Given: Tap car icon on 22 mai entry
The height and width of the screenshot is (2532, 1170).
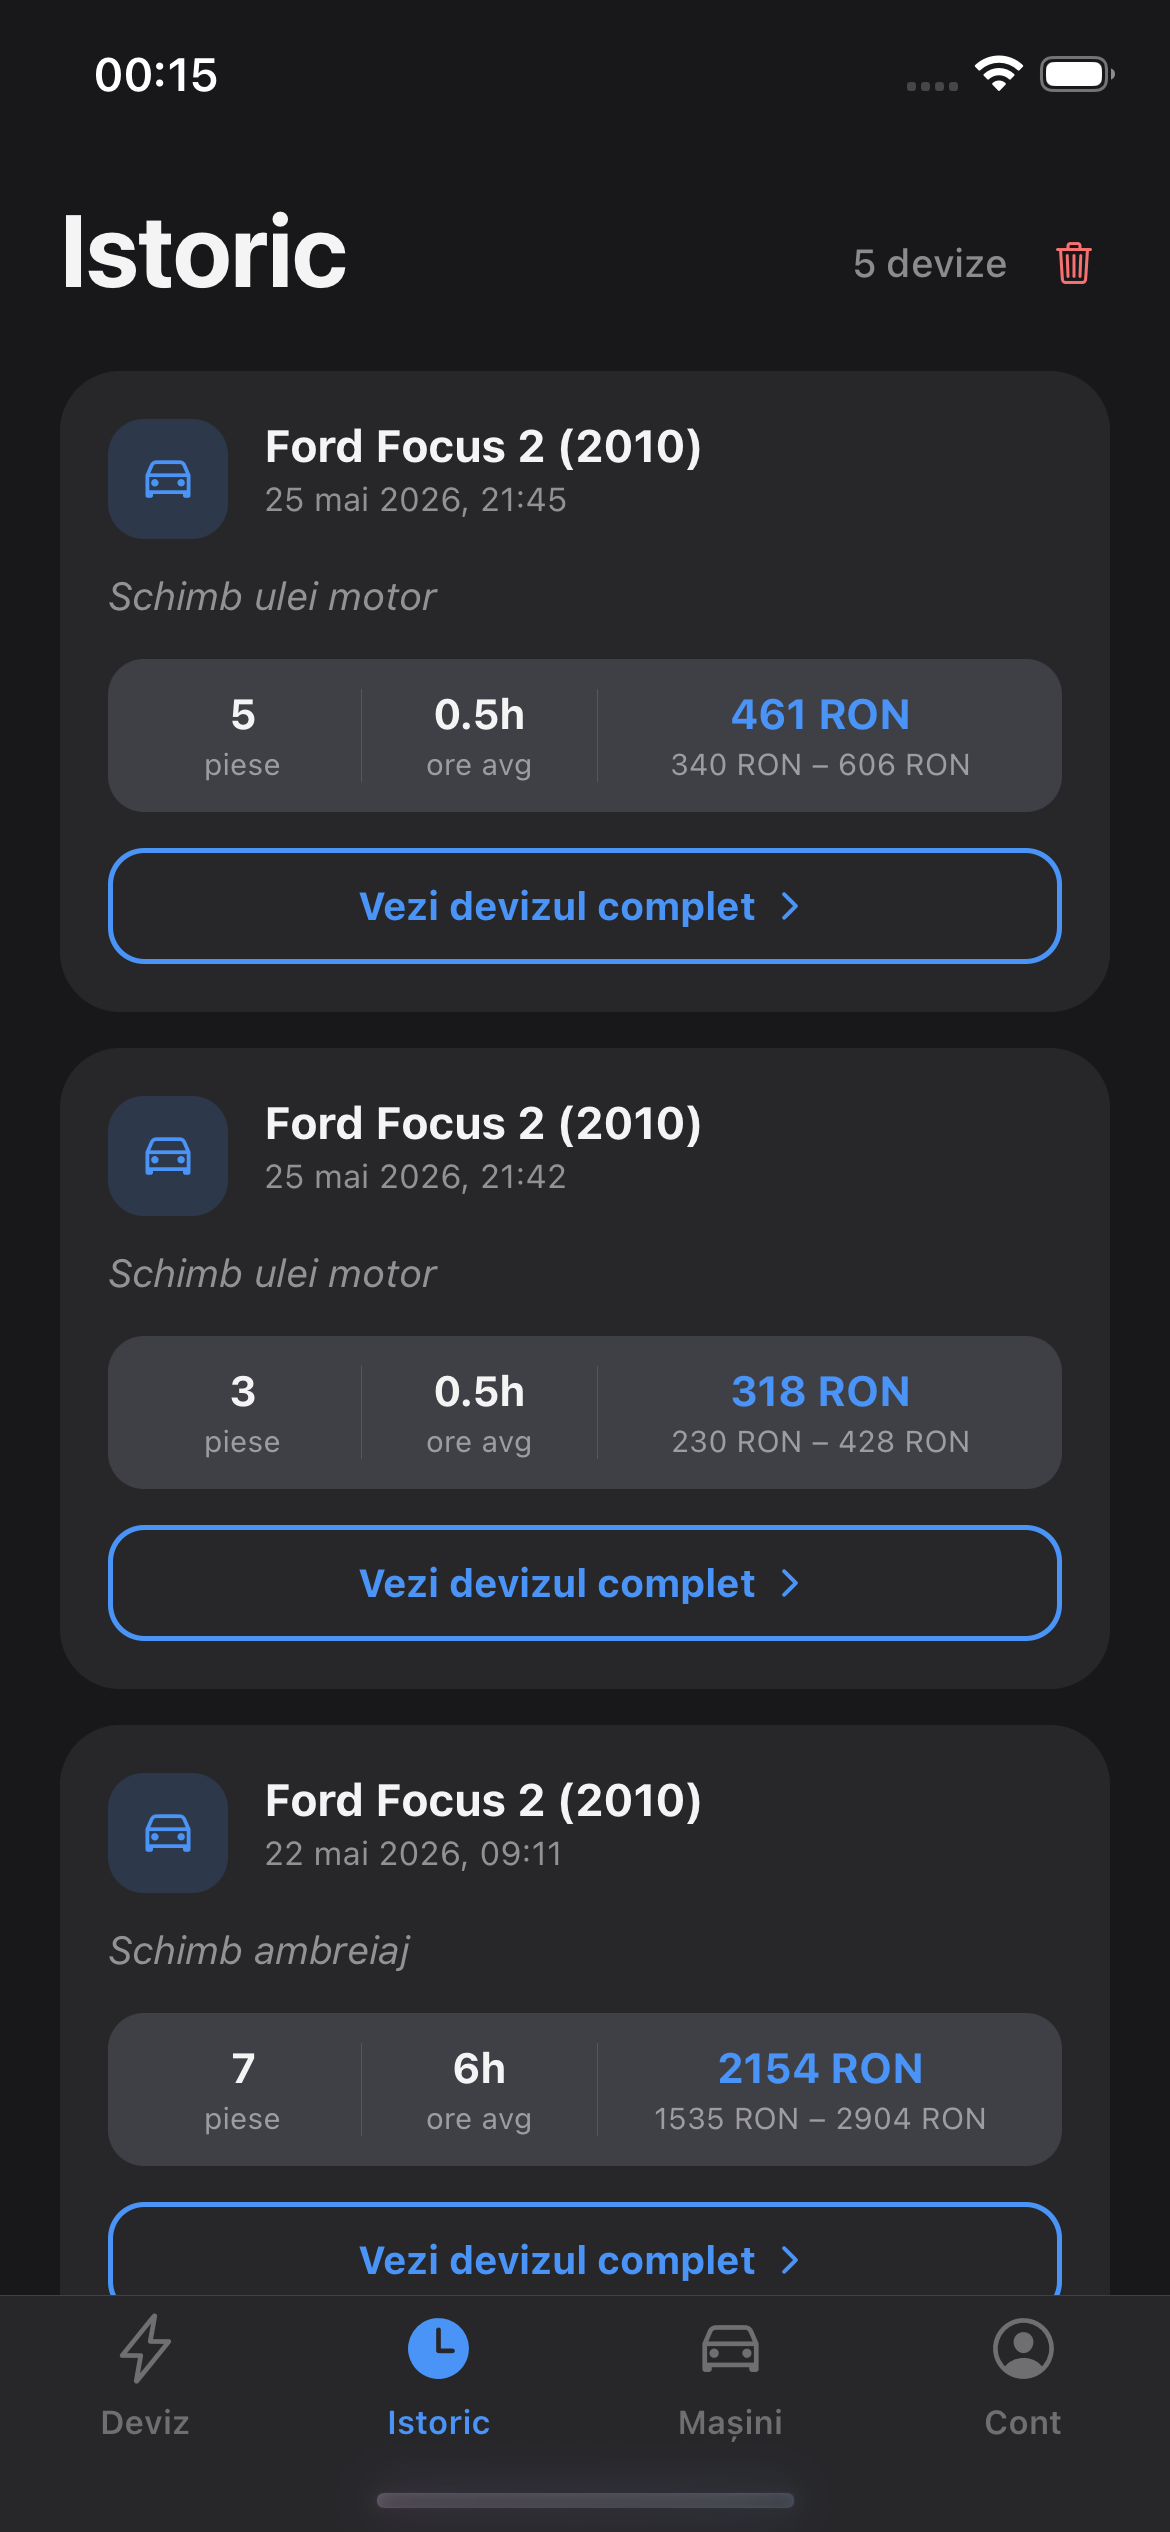Looking at the screenshot, I should tap(168, 1833).
